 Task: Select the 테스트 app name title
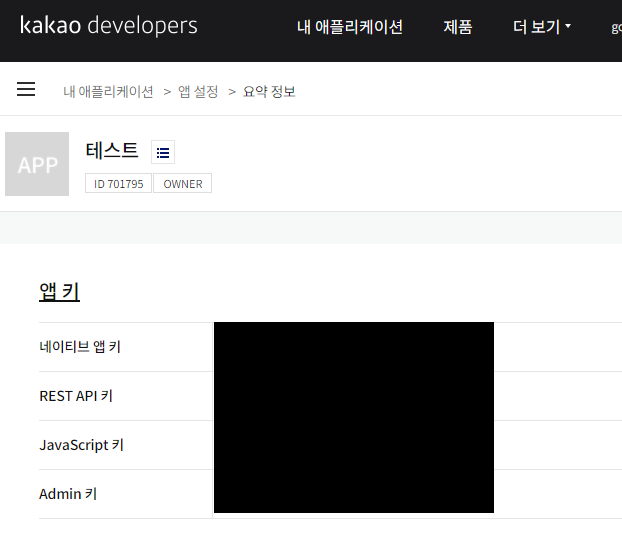coord(112,151)
